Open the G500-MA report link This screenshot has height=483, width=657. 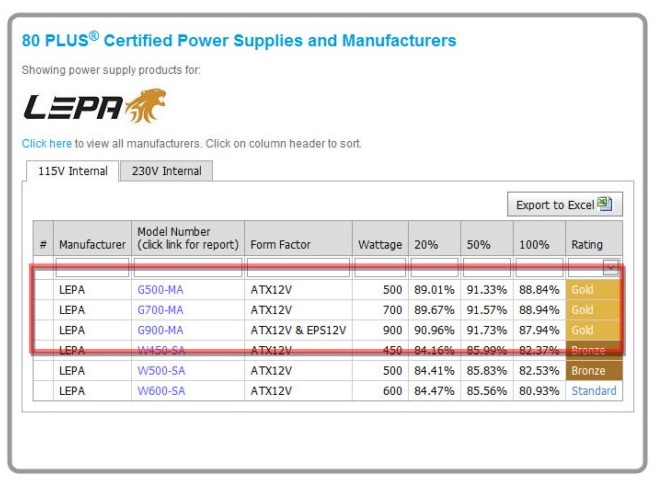[x=160, y=290]
